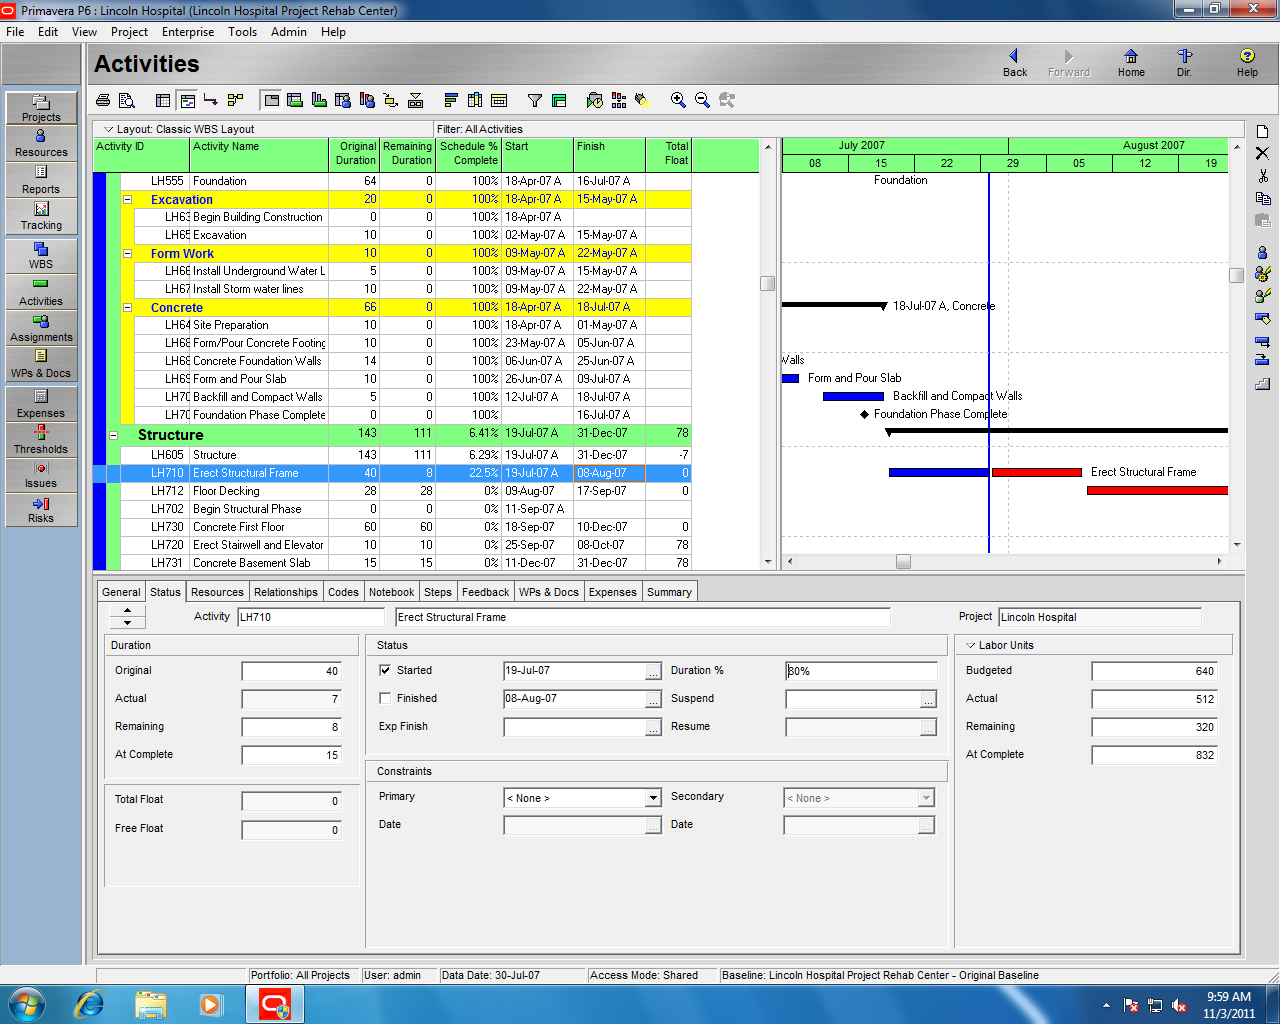
Task: Open the Enterprise menu
Action: (188, 32)
